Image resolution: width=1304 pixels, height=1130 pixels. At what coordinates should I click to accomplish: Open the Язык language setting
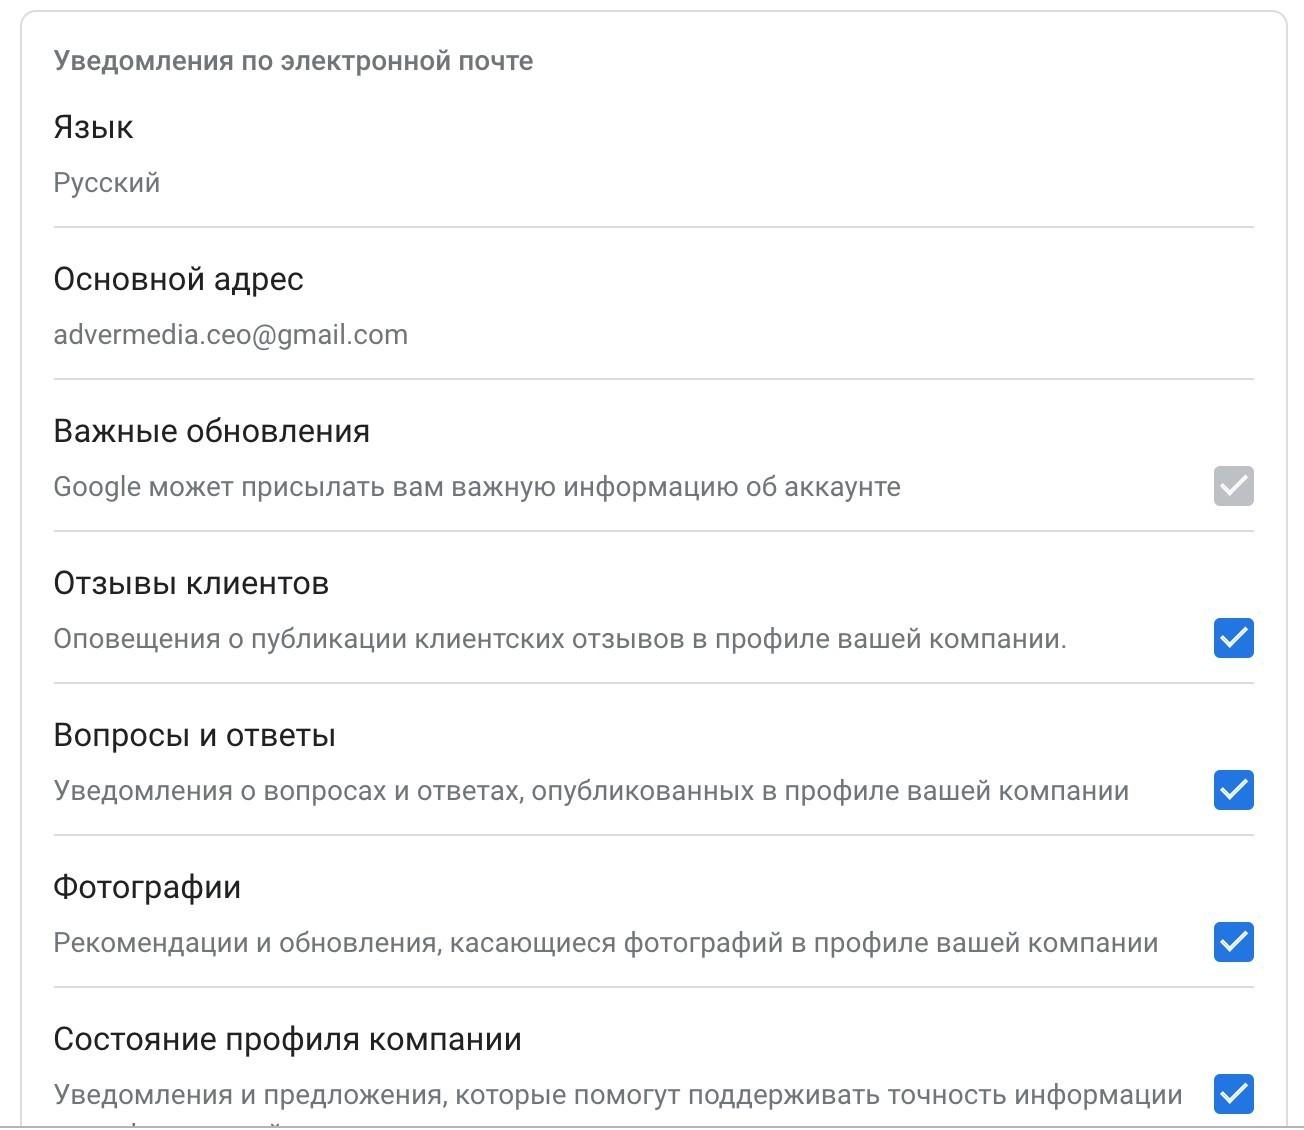[93, 127]
